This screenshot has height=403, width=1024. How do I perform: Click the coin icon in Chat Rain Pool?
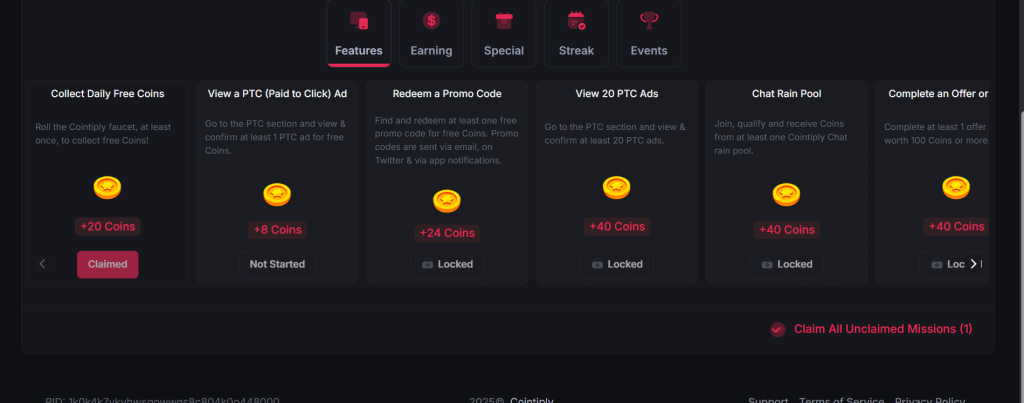pyautogui.click(x=787, y=195)
